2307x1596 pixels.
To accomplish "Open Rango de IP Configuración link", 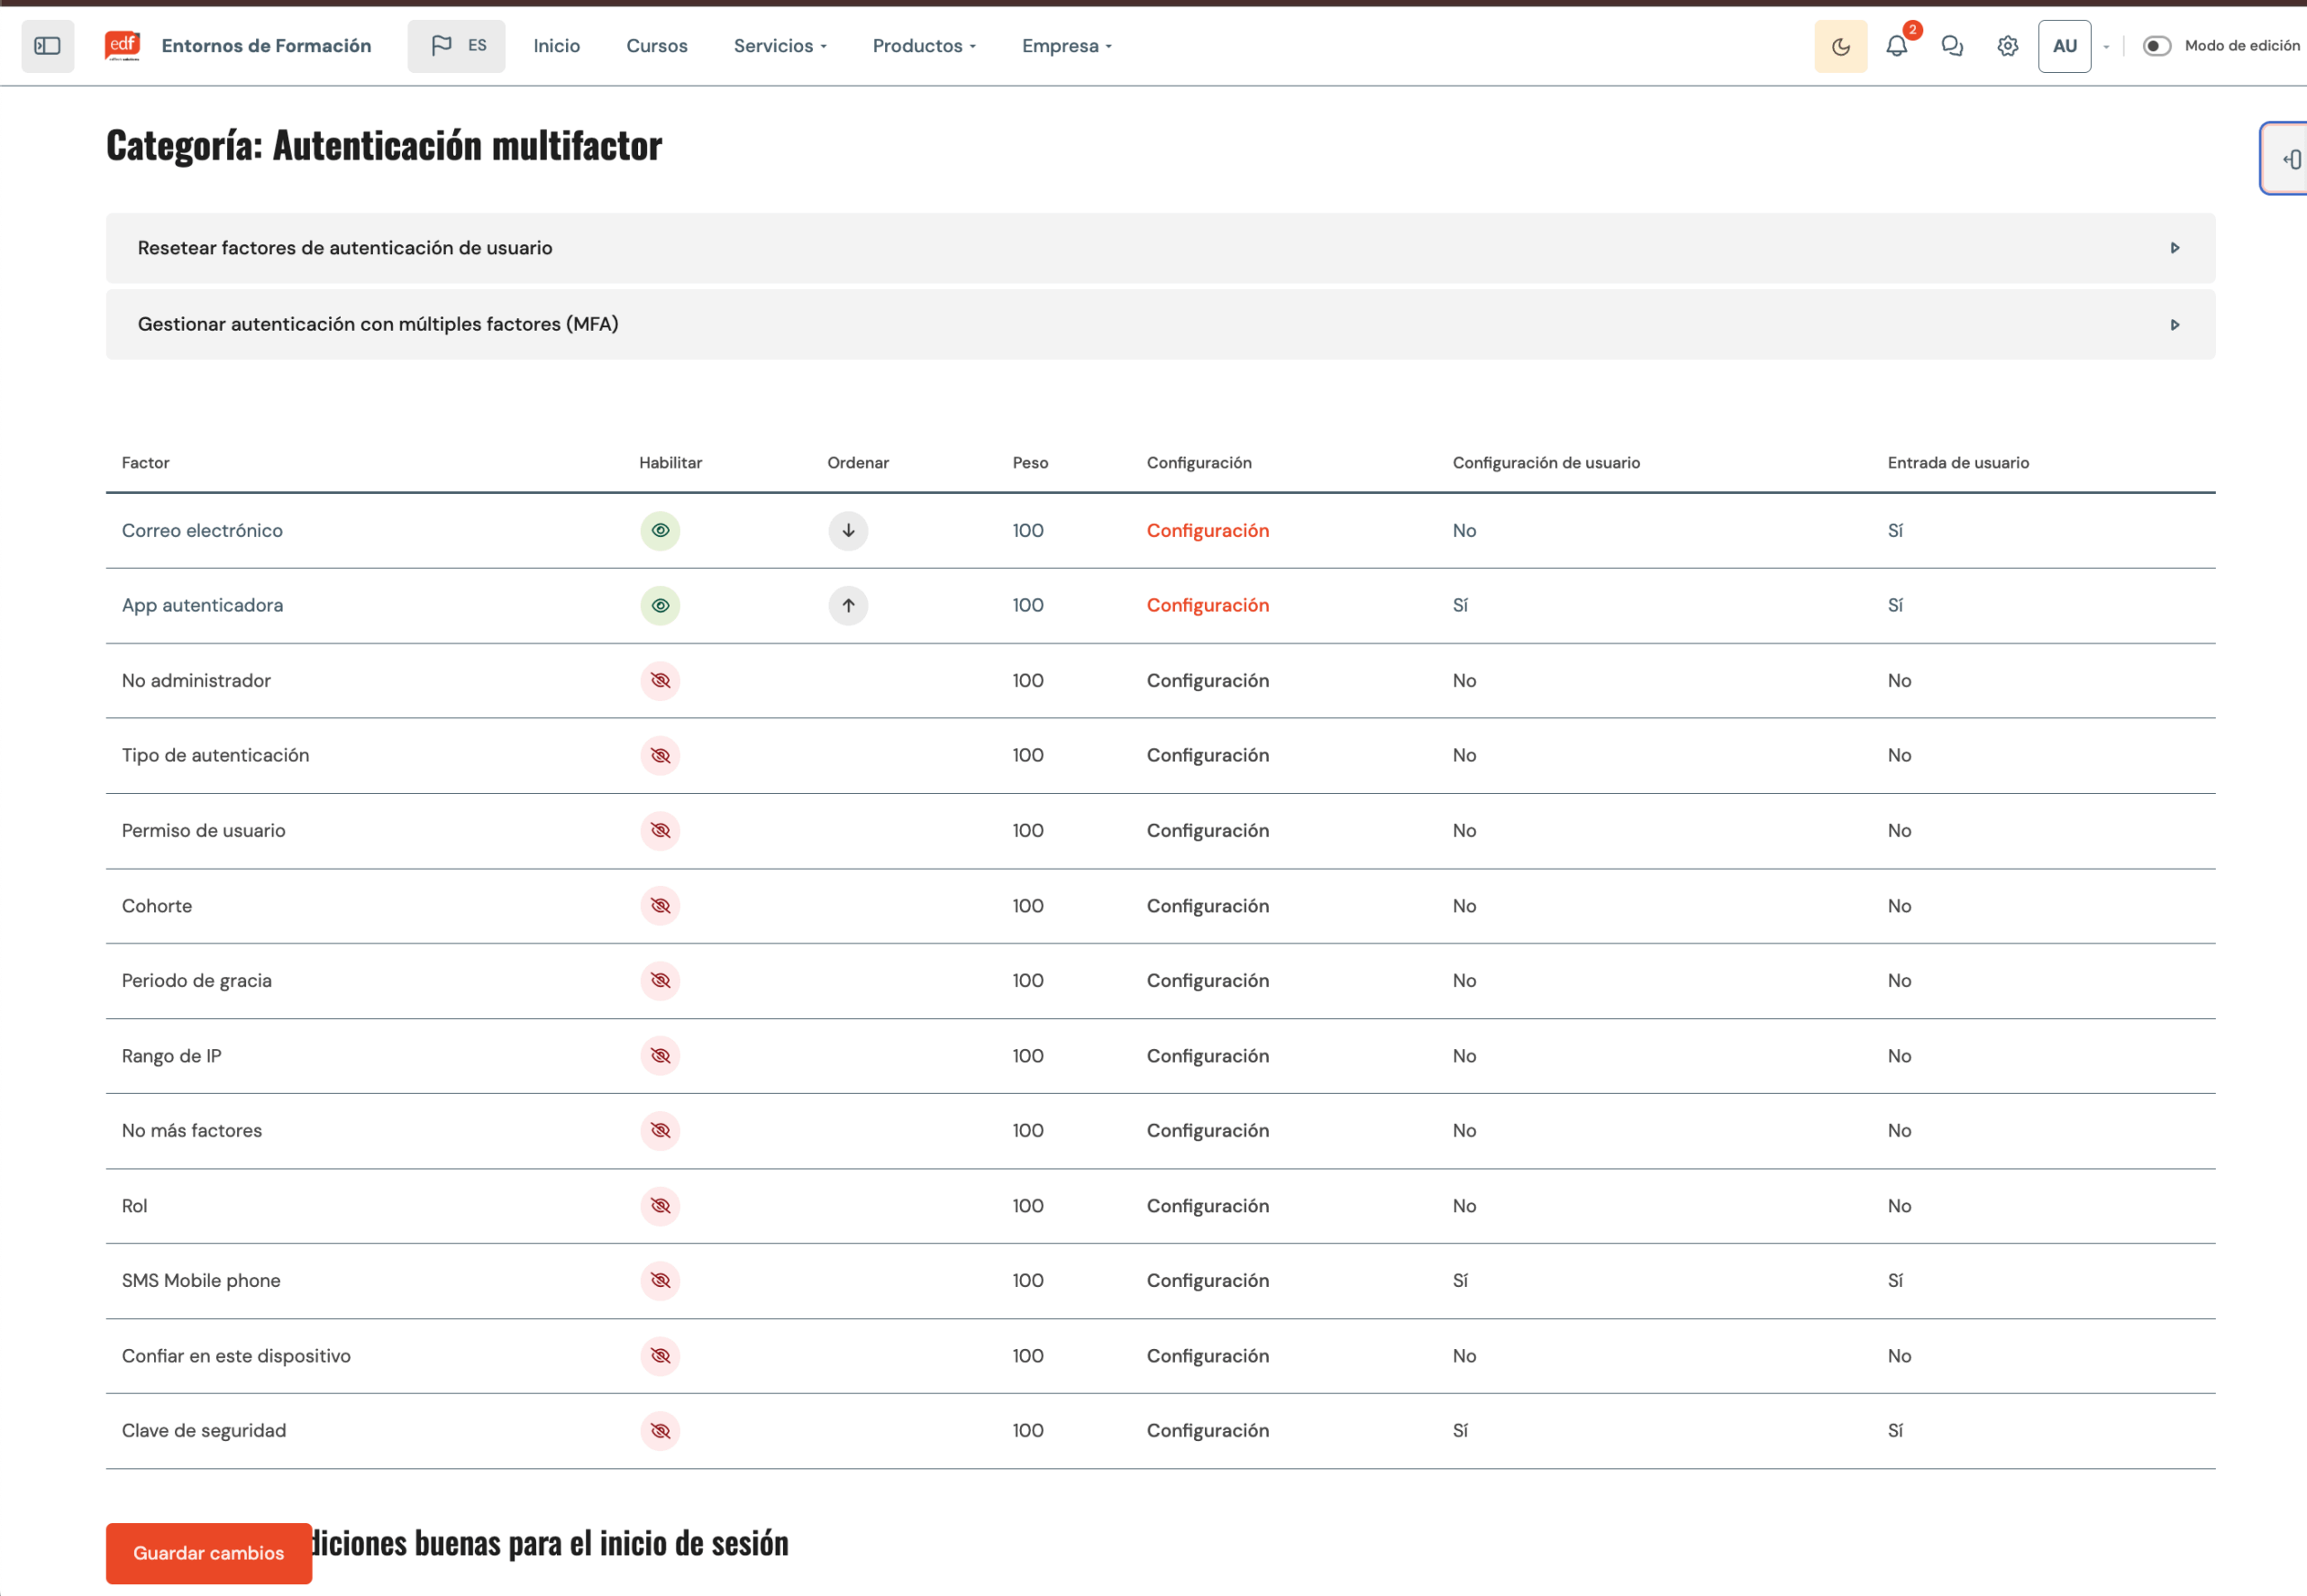I will (x=1208, y=1056).
